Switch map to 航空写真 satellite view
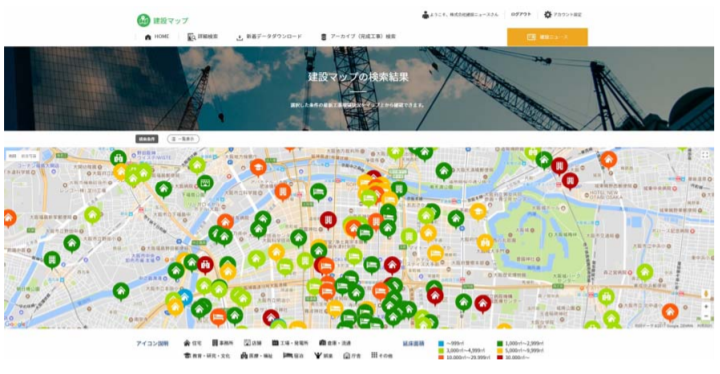Viewport: 720px width, 374px height. coord(29,156)
